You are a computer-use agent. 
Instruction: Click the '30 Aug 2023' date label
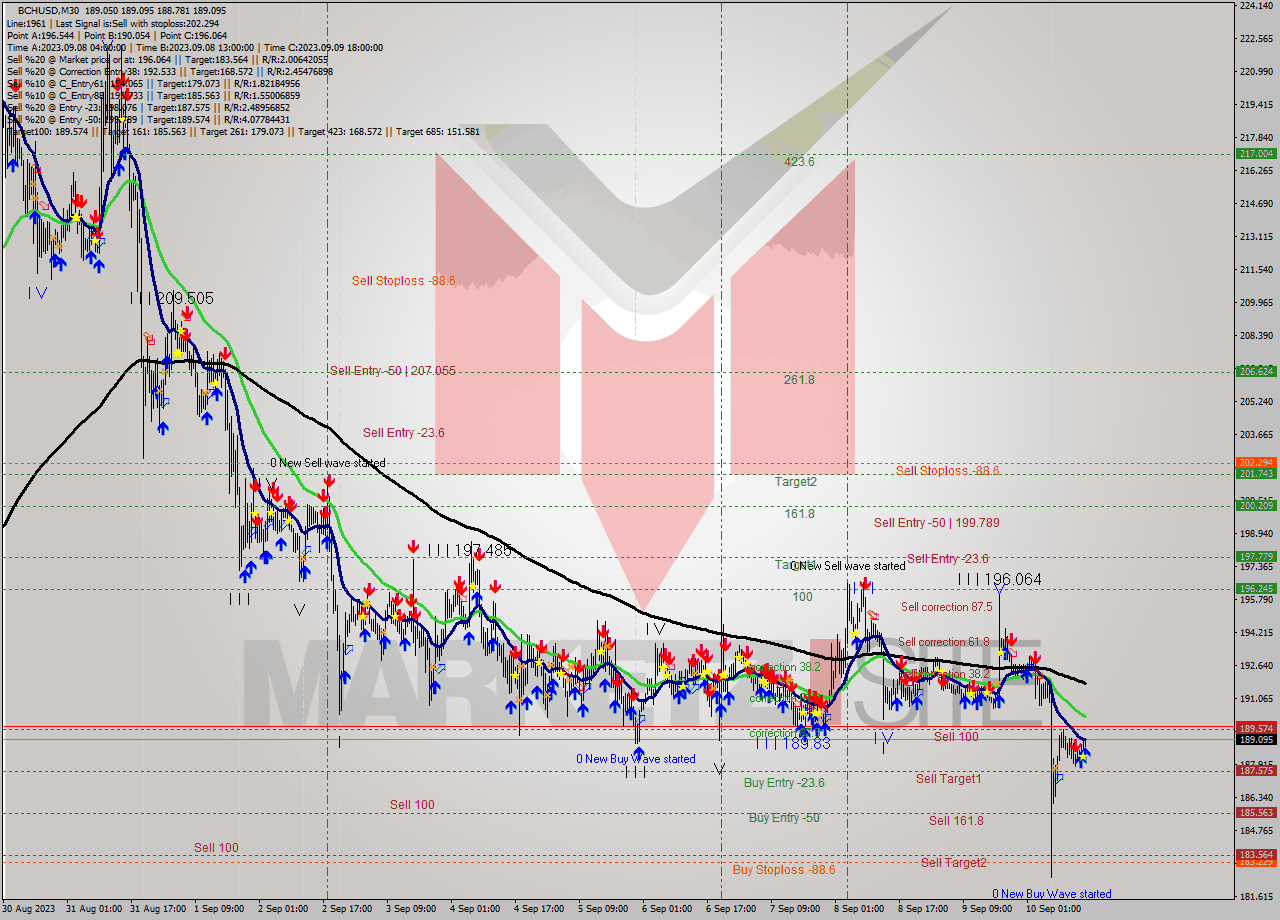pyautogui.click(x=30, y=909)
